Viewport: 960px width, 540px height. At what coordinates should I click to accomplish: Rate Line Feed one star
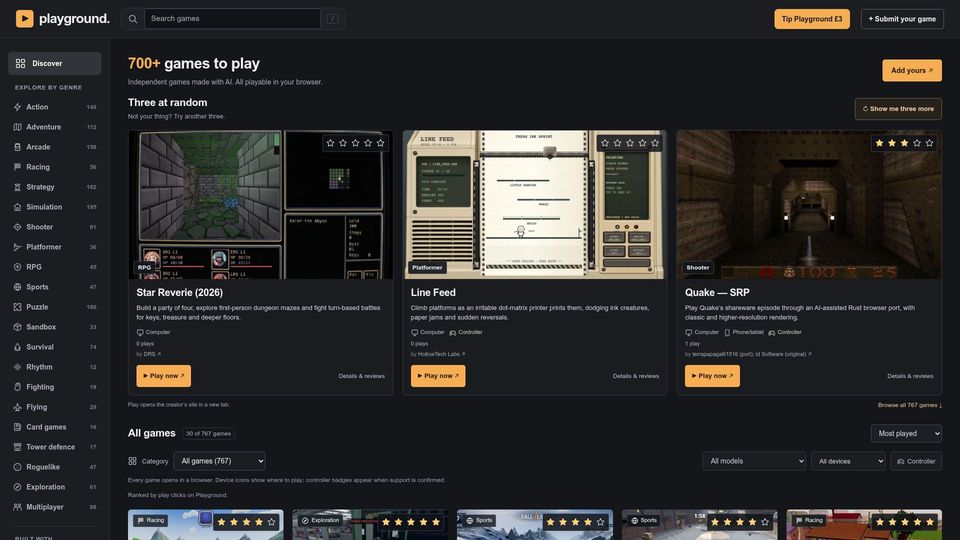(x=605, y=143)
